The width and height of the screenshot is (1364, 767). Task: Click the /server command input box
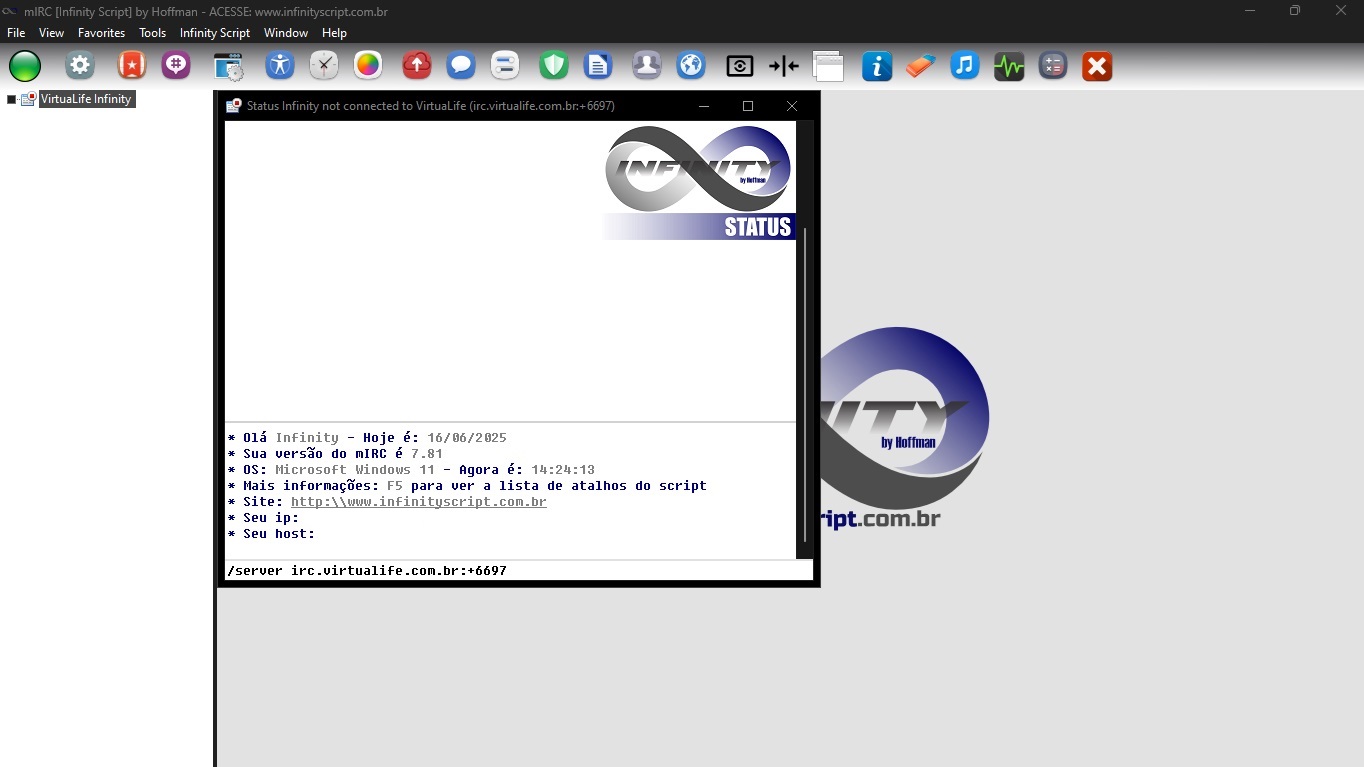518,571
